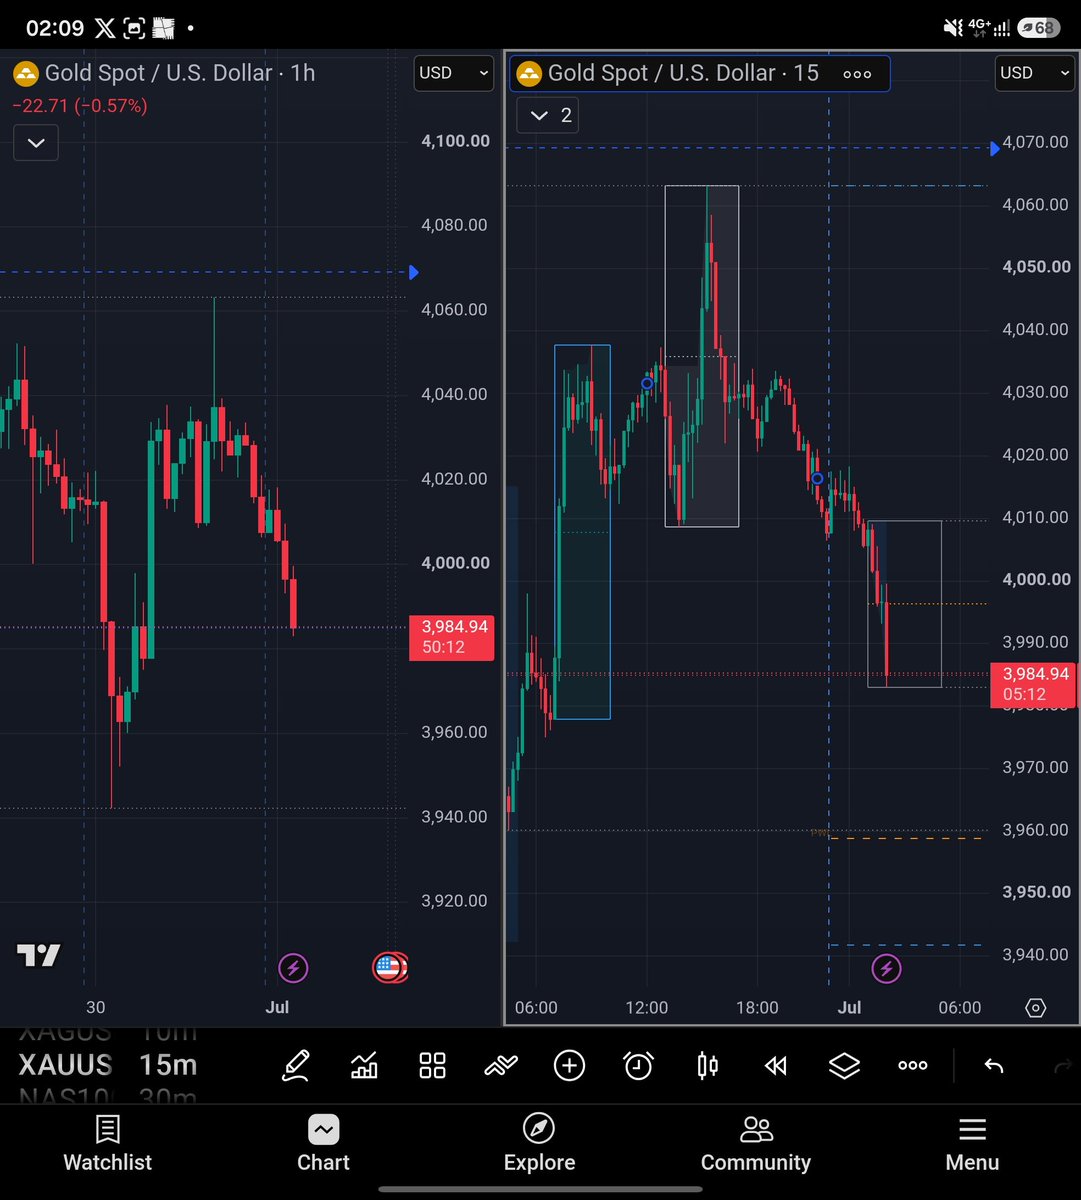This screenshot has width=1081, height=1200.
Task: Expand the legend chevron on the 1h chart
Action: (x=36, y=143)
